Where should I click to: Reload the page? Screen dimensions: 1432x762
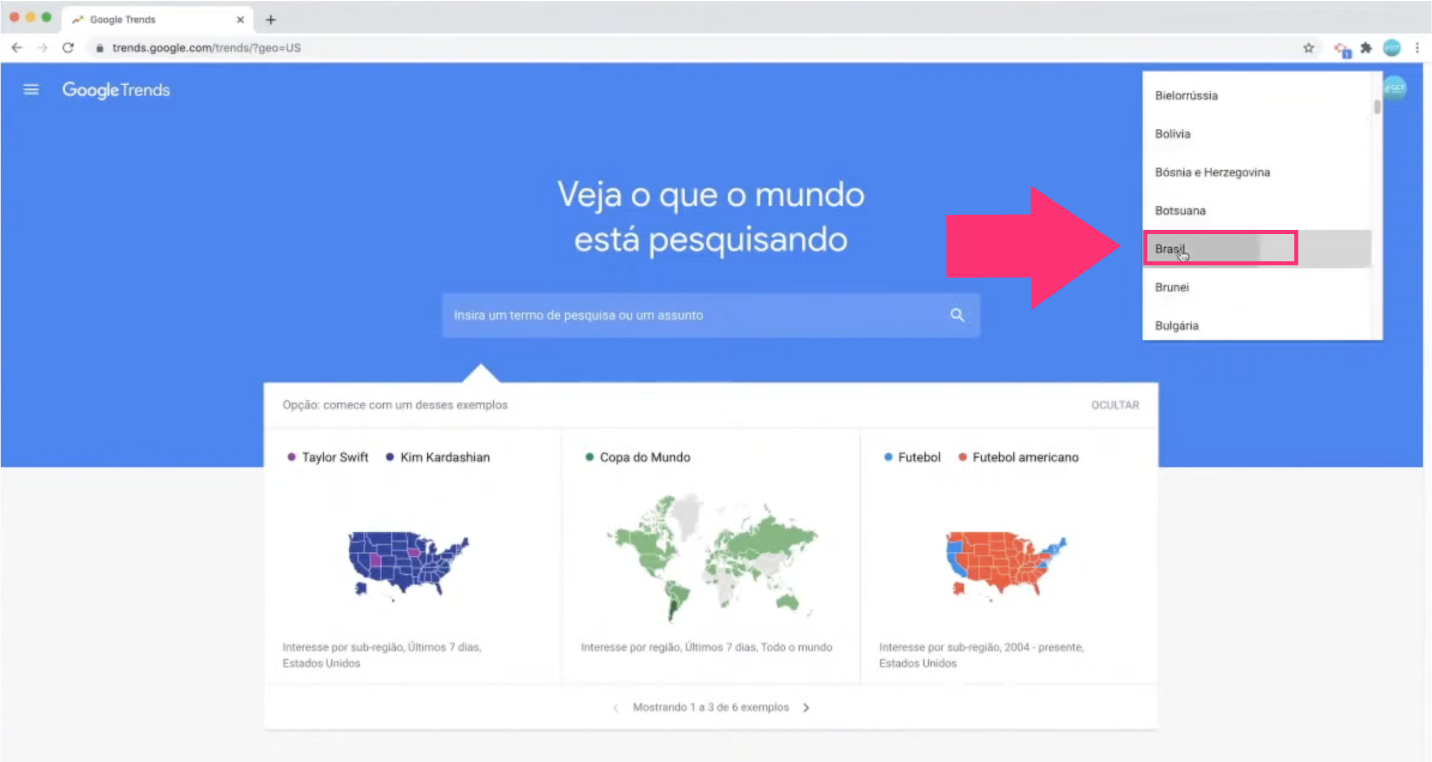(68, 47)
